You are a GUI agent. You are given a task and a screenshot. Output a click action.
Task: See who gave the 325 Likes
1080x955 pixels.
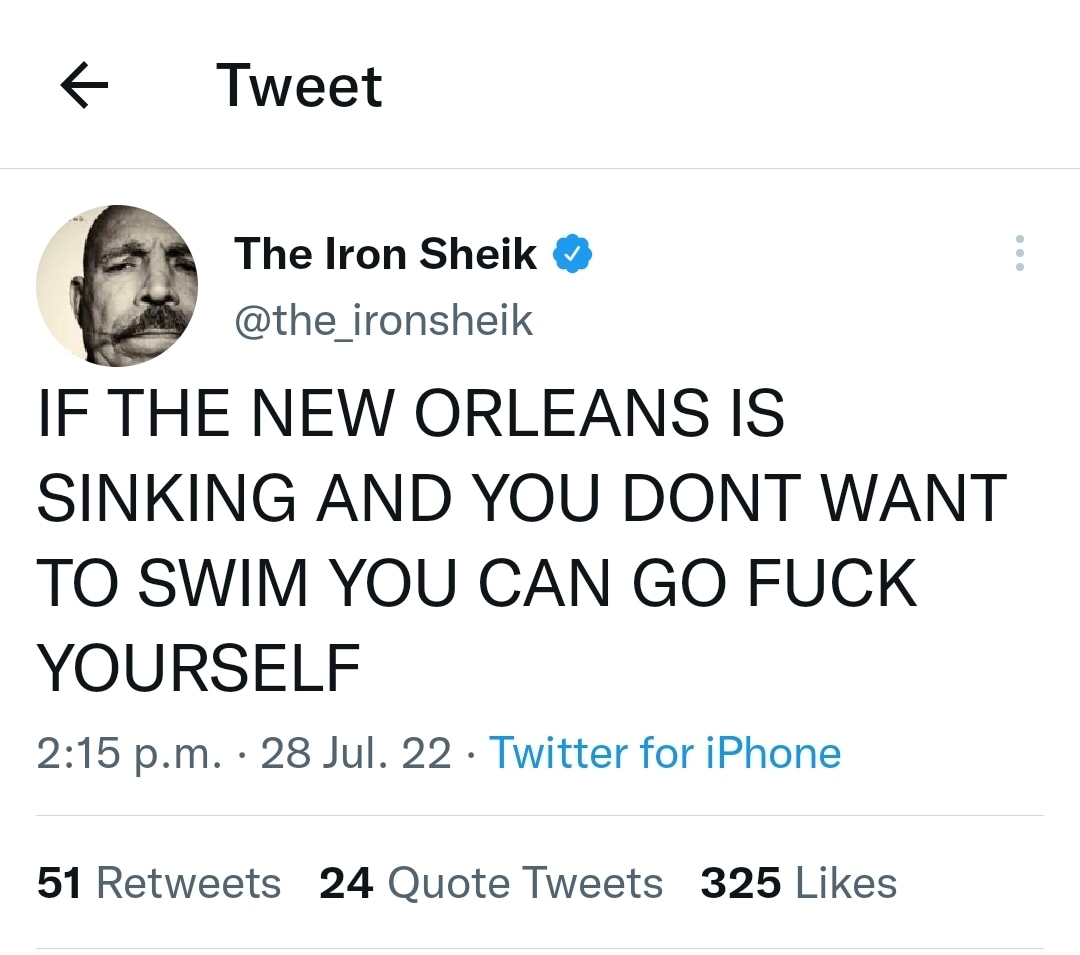click(x=798, y=883)
